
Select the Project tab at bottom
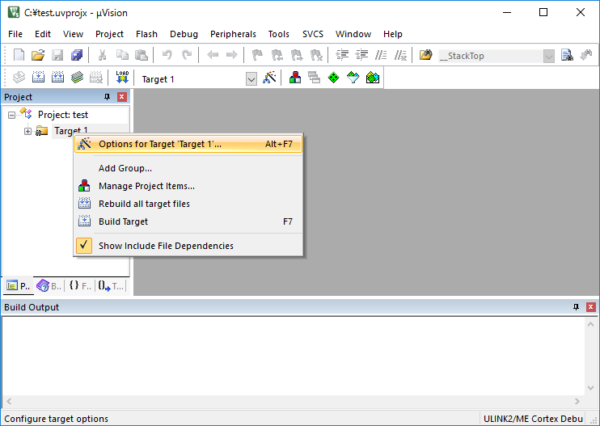(x=18, y=286)
